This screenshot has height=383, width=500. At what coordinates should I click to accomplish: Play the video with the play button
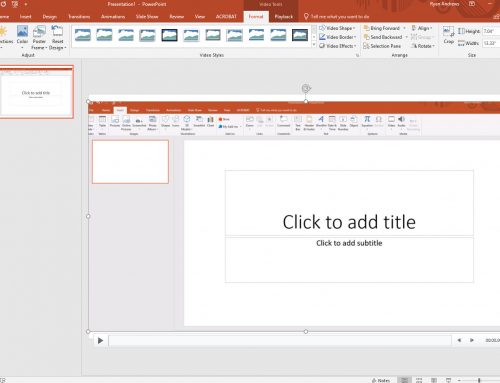100,341
